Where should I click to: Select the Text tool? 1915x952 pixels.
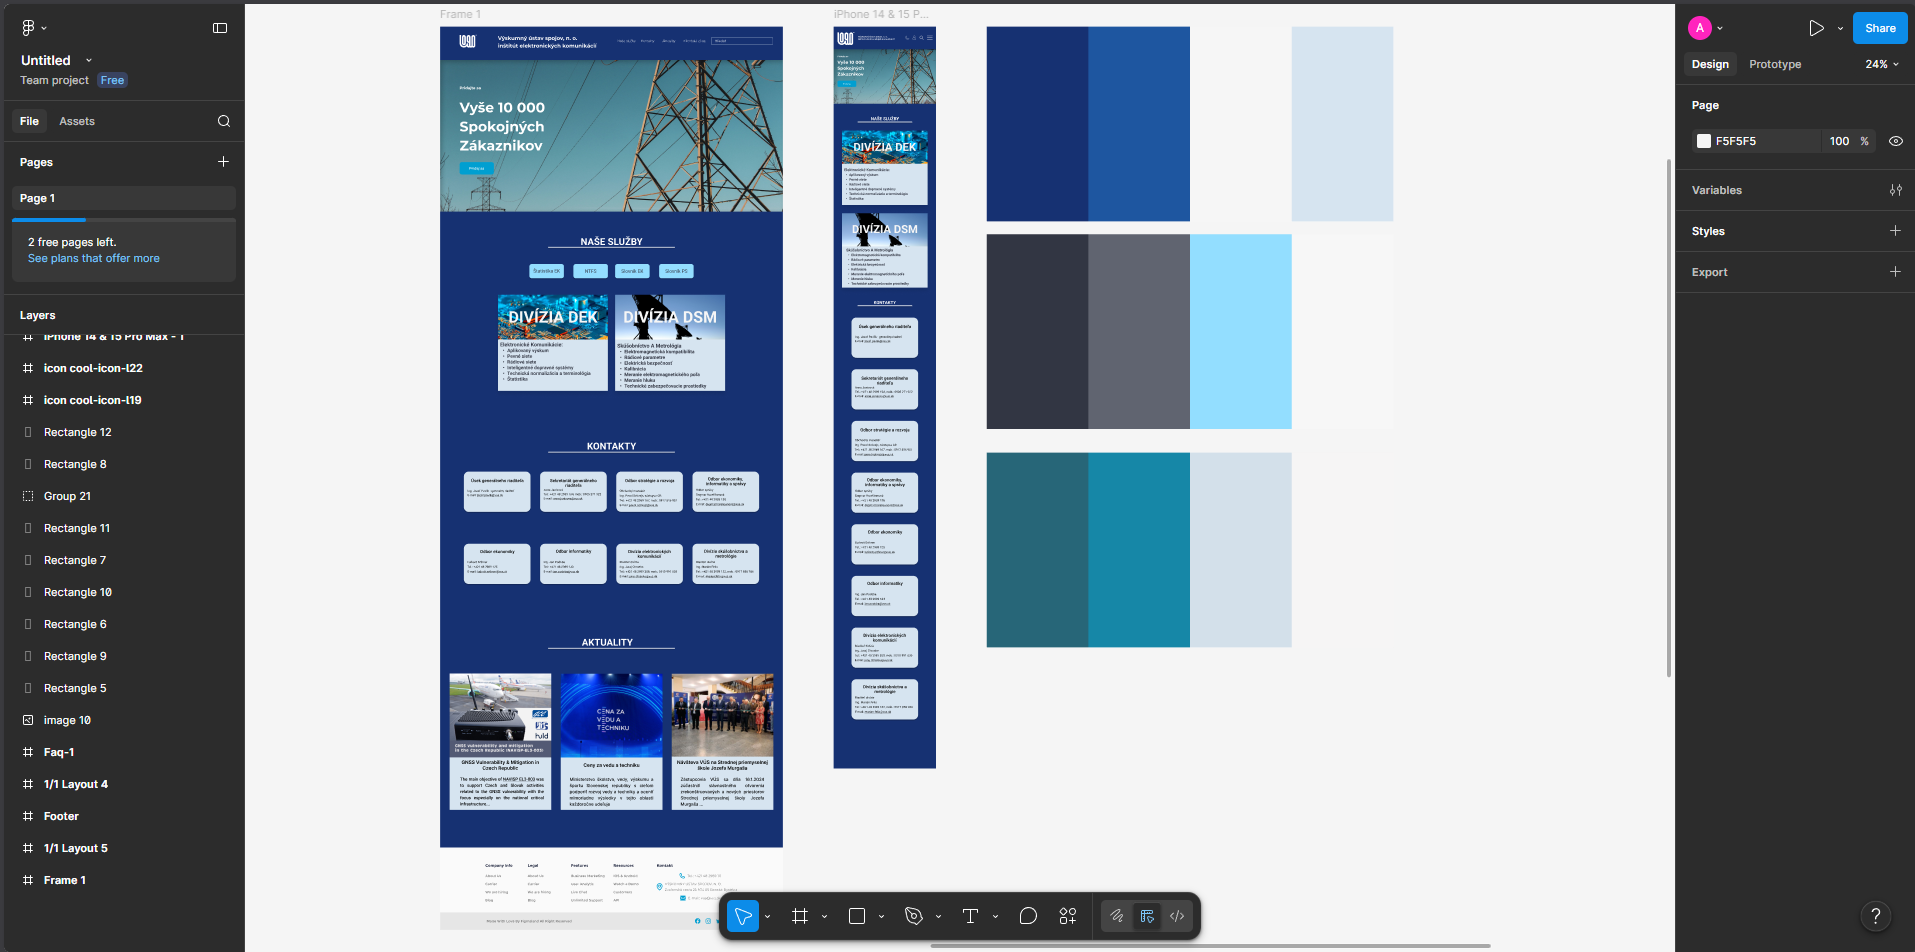pyautogui.click(x=970, y=916)
